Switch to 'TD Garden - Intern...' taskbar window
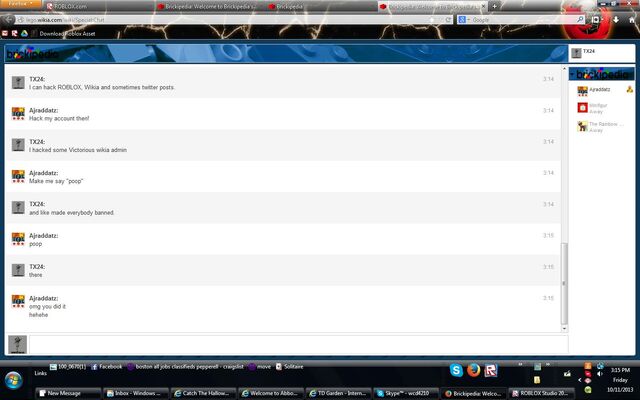The width and height of the screenshot is (640, 400). pos(340,393)
